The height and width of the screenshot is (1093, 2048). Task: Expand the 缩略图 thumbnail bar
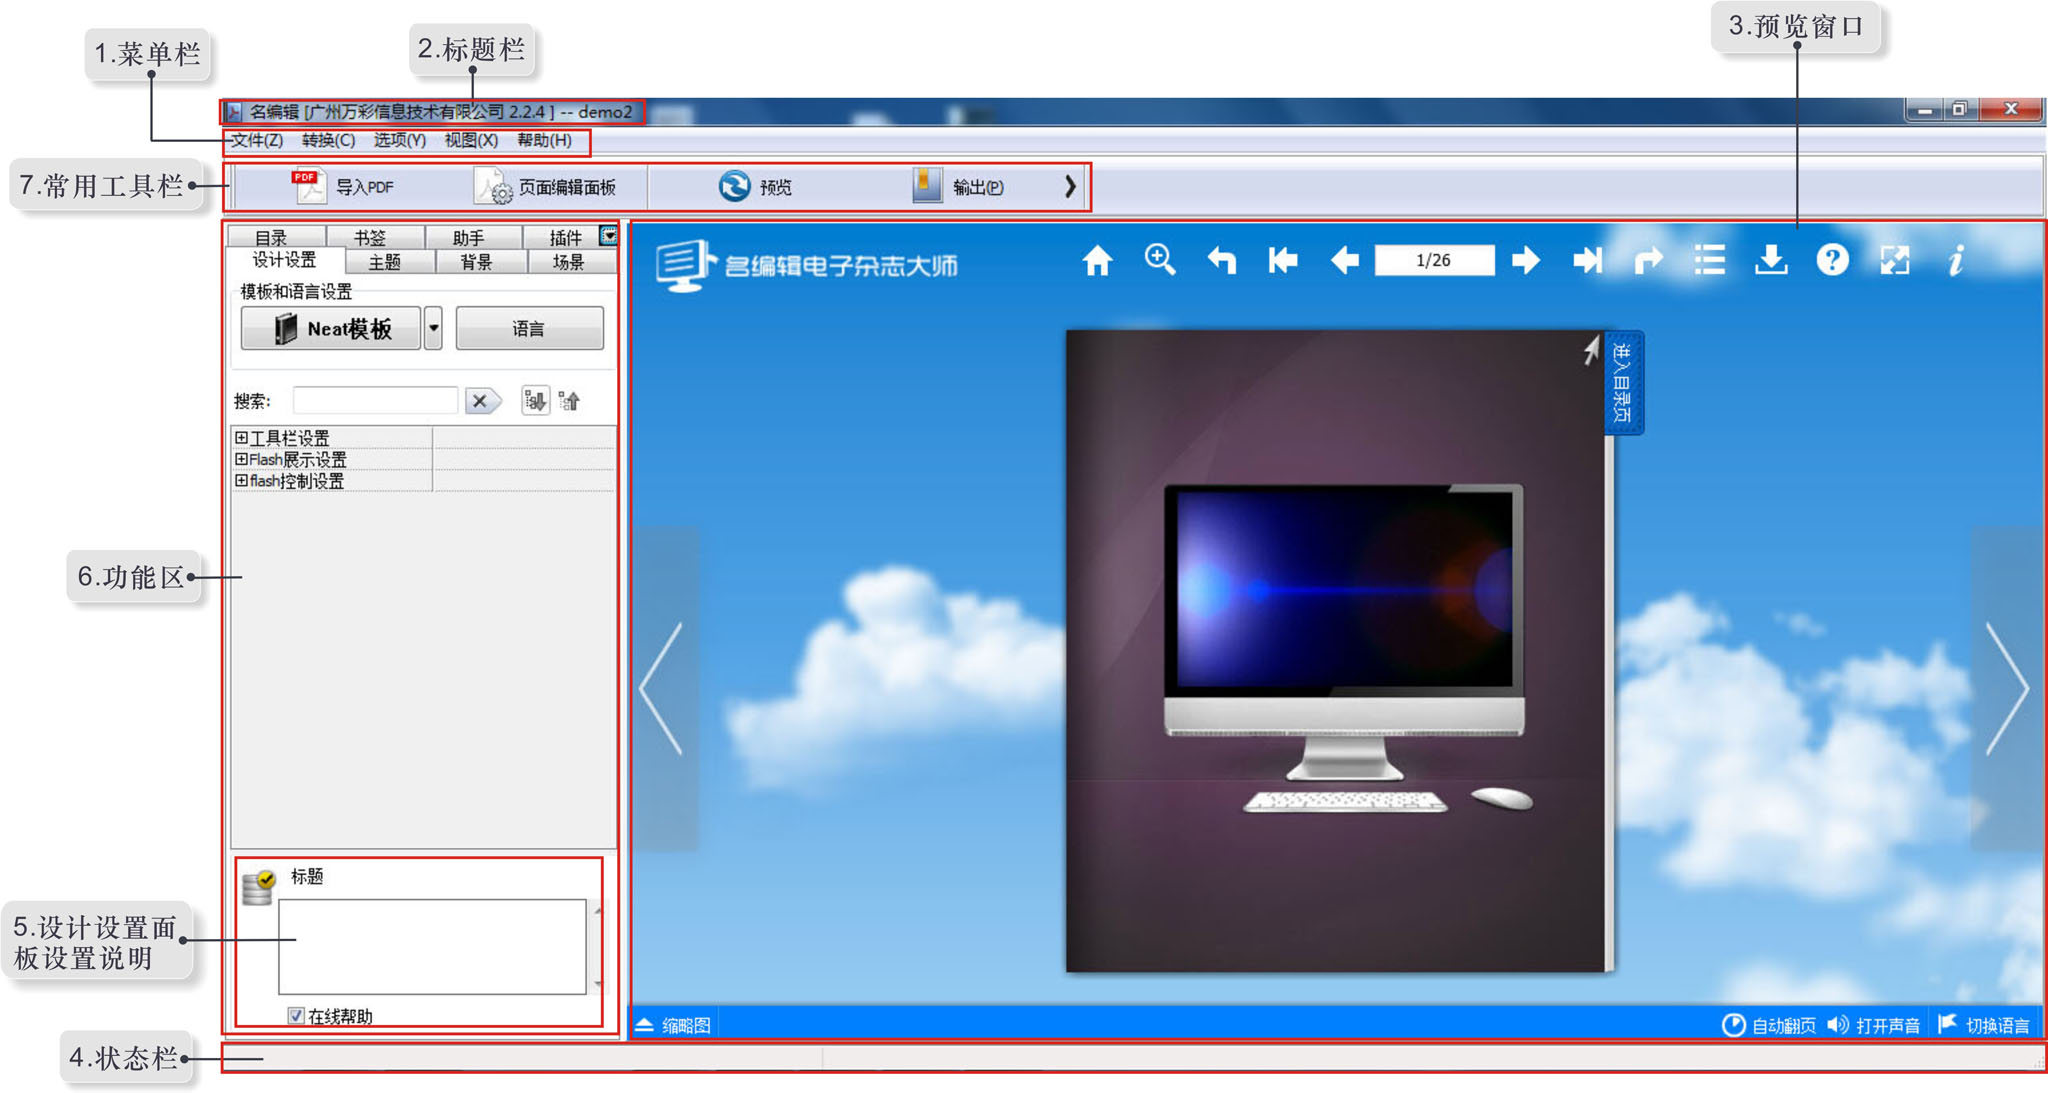(x=672, y=1025)
